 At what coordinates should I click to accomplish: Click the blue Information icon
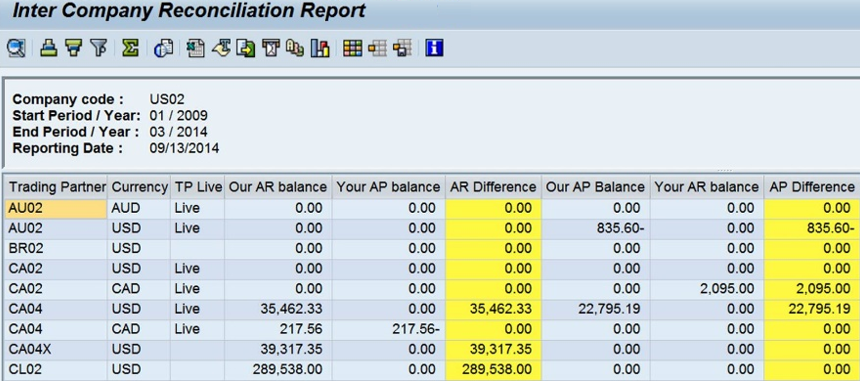tap(434, 48)
